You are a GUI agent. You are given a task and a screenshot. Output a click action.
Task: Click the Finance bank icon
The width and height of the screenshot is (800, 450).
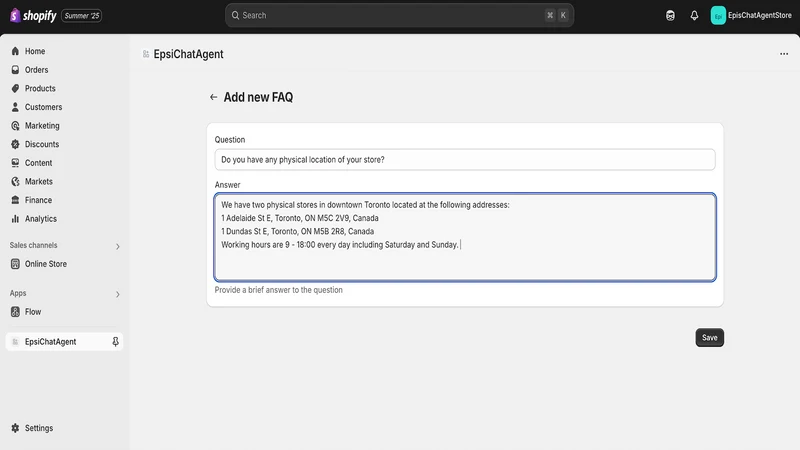[15, 200]
